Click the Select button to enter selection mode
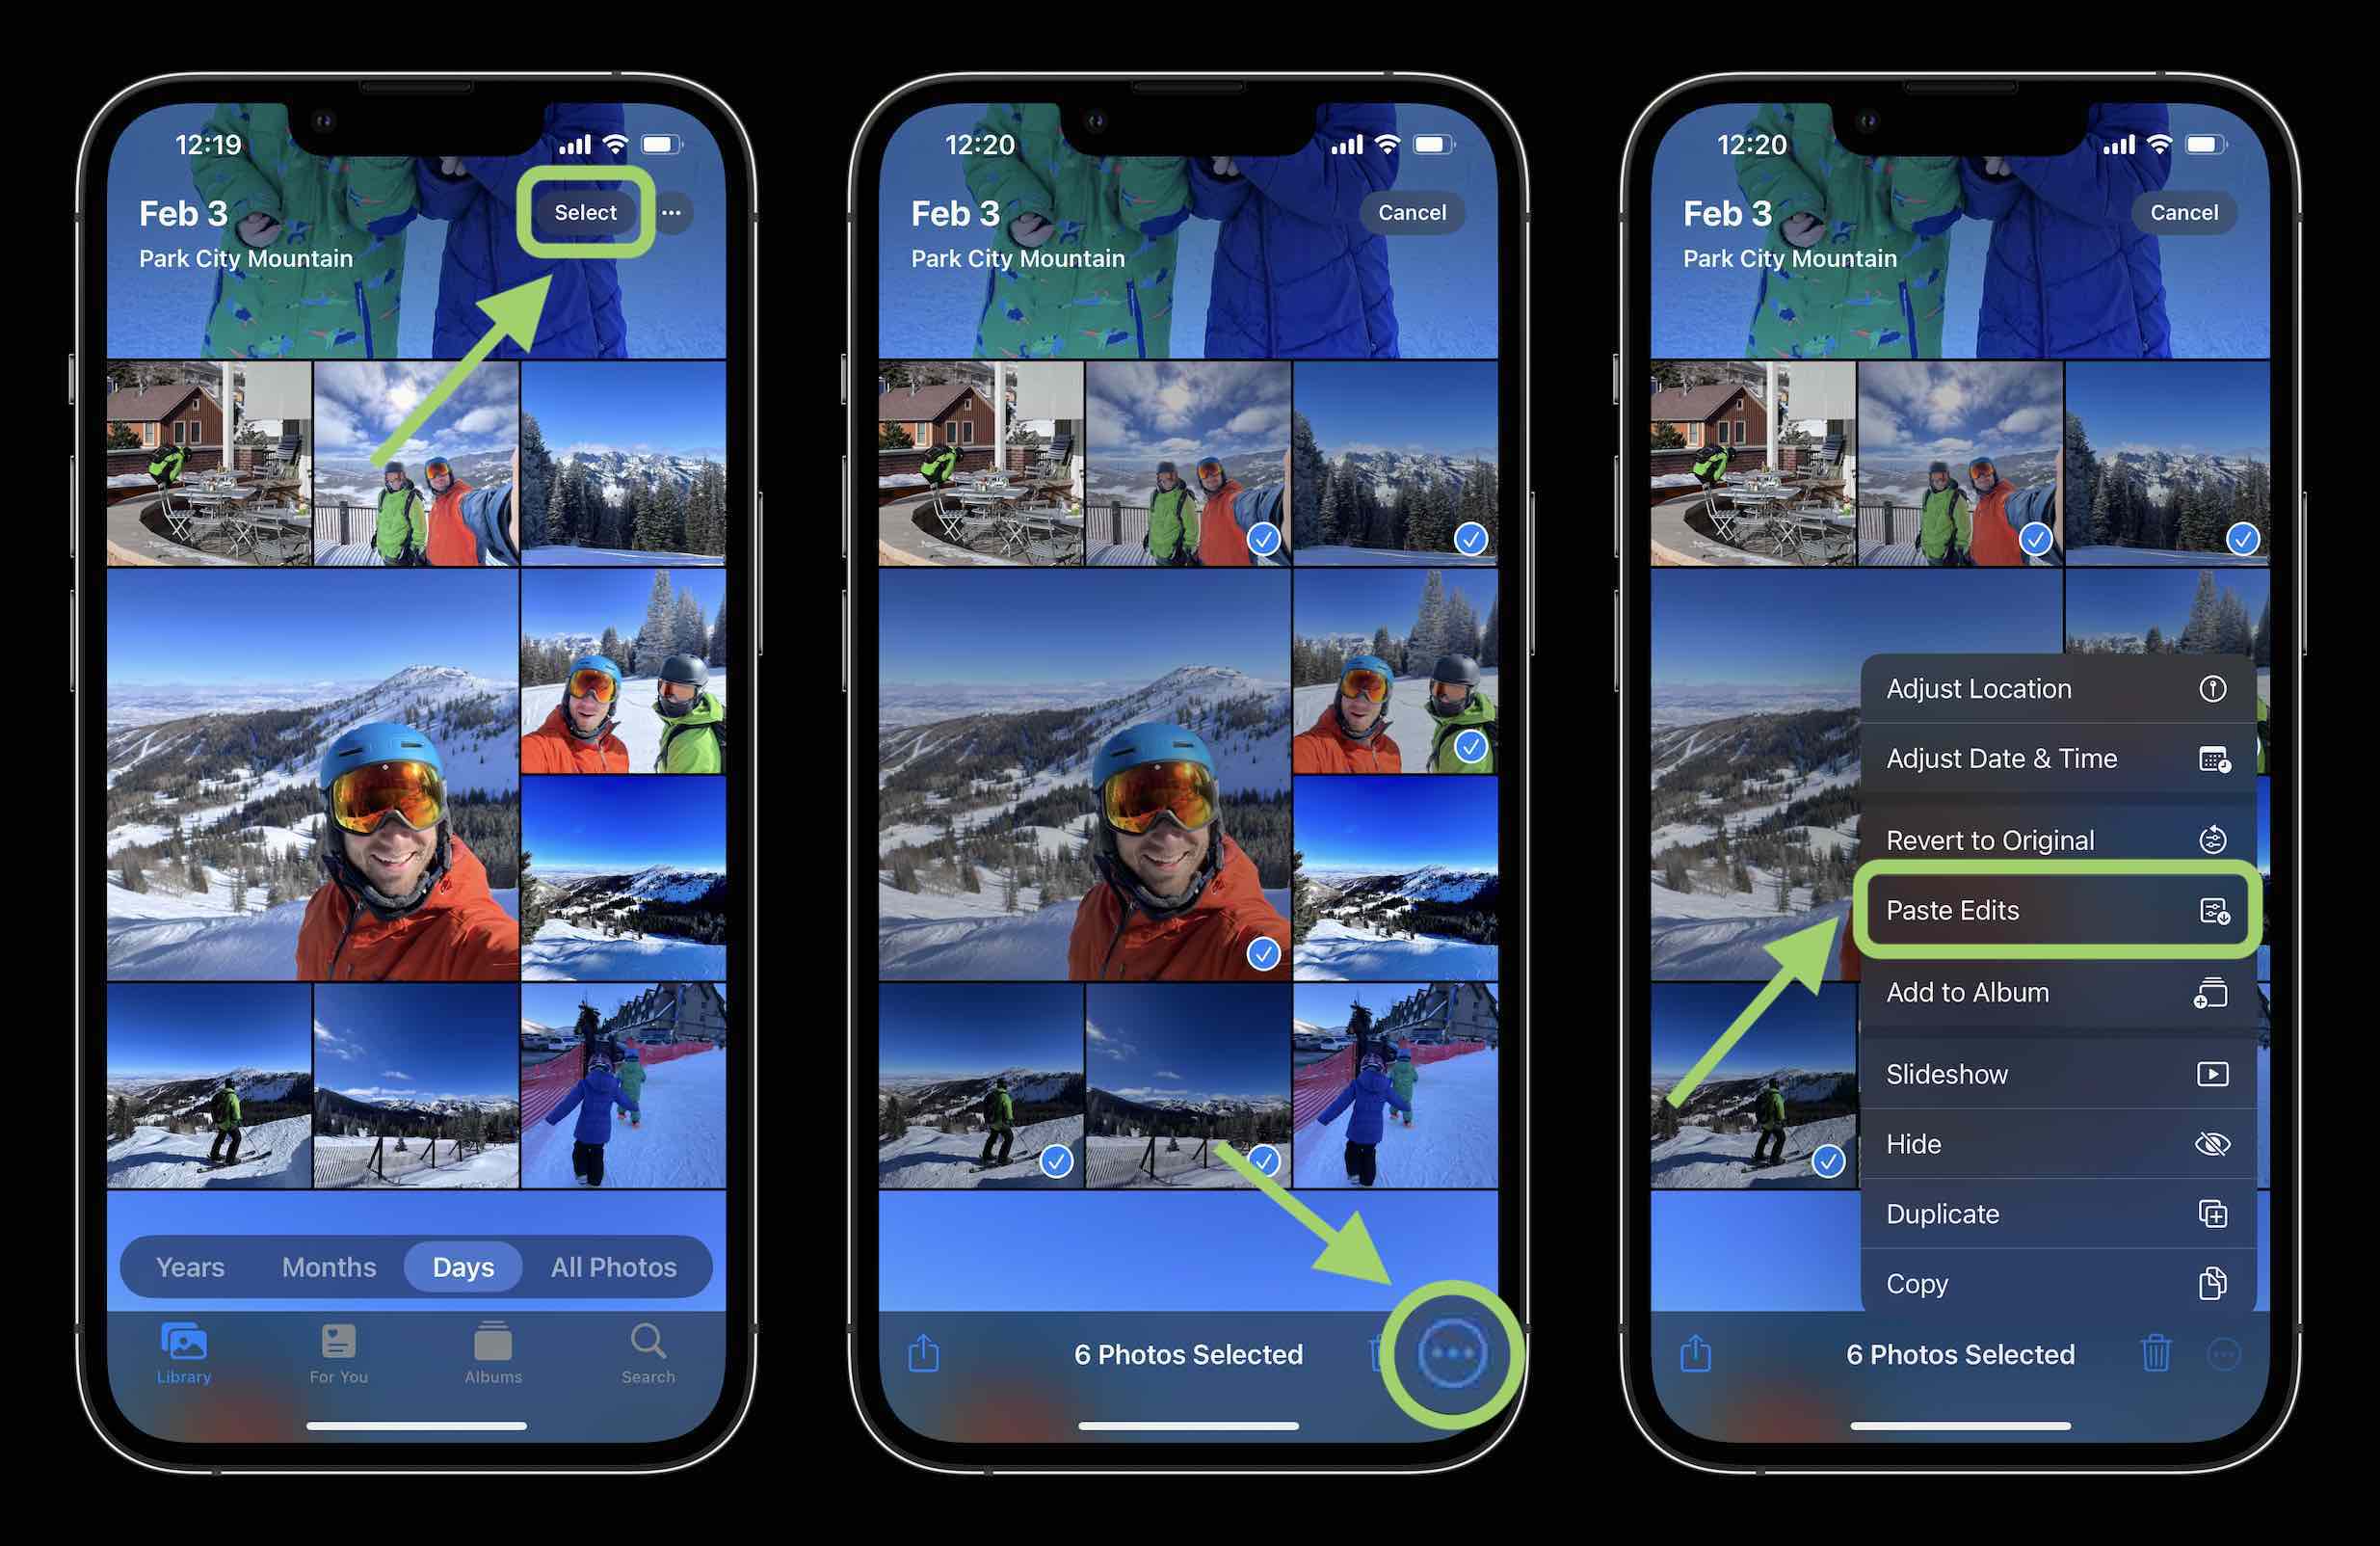This screenshot has height=1546, width=2380. (x=585, y=210)
